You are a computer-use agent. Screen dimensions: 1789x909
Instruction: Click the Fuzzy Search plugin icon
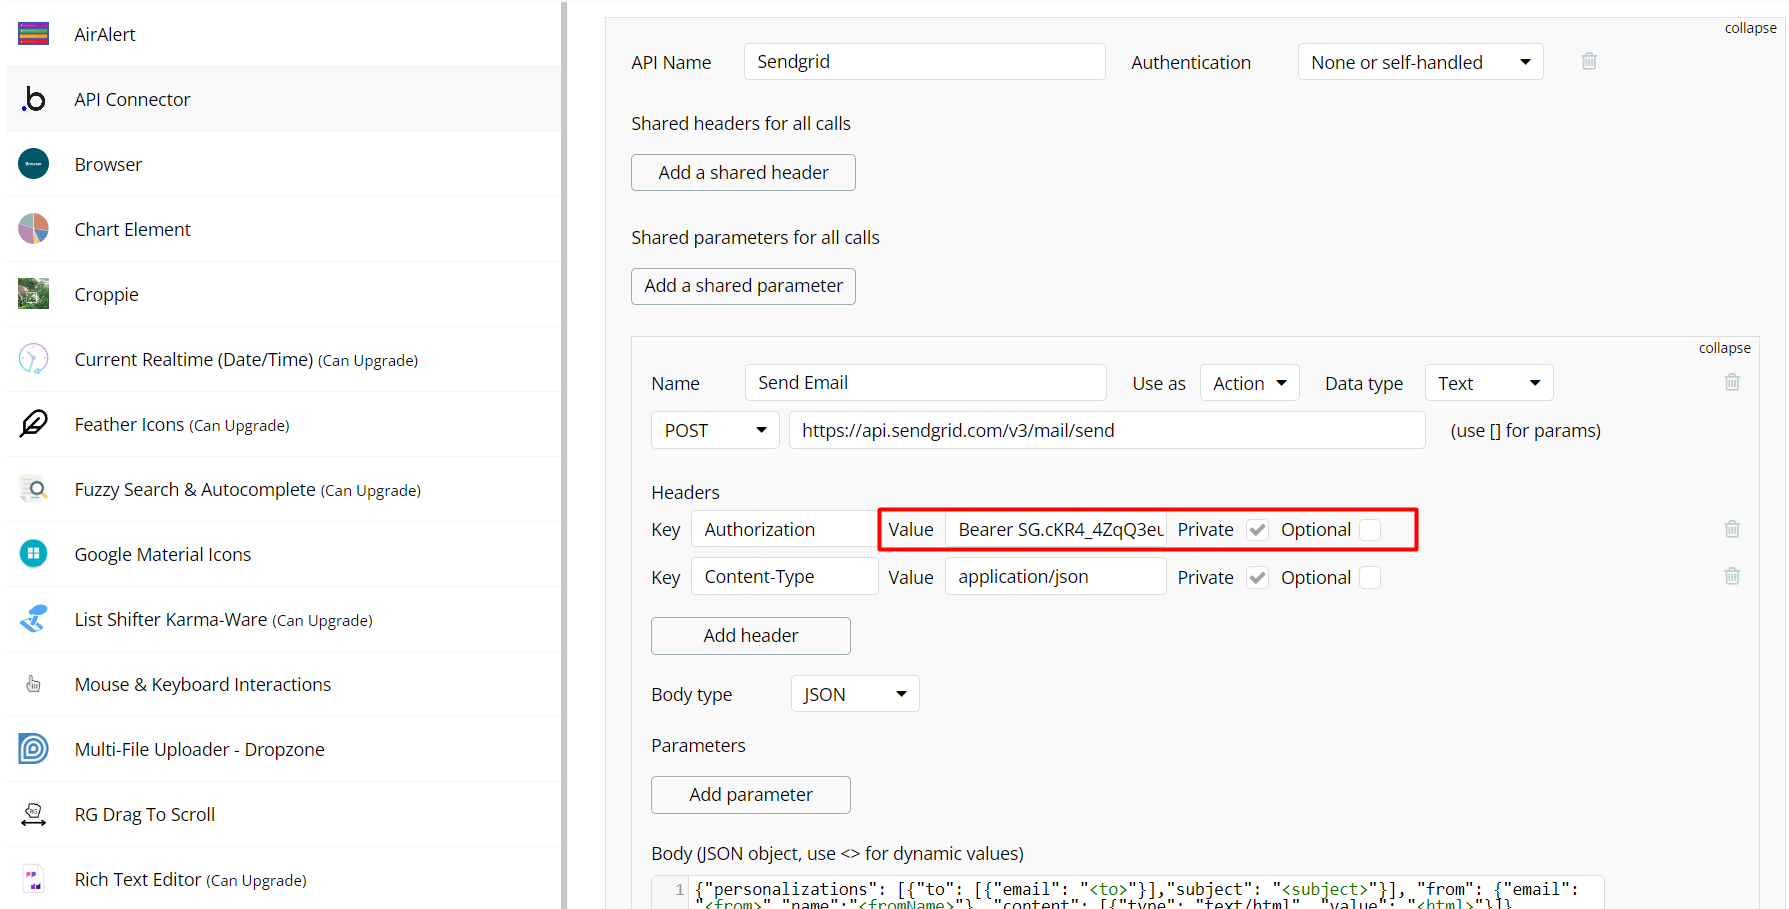[x=33, y=489]
